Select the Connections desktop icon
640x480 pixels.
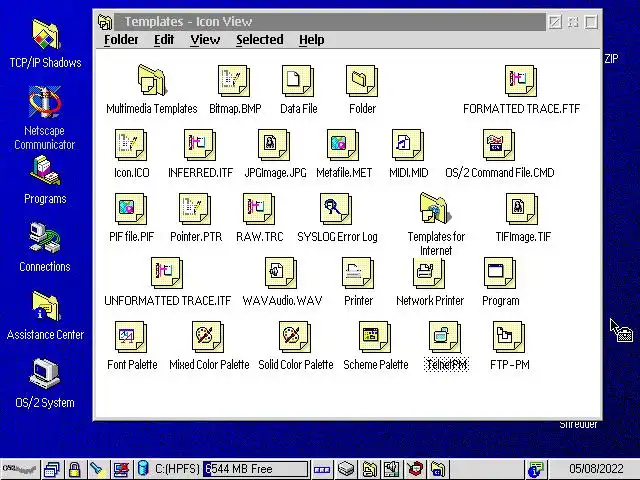coord(45,238)
